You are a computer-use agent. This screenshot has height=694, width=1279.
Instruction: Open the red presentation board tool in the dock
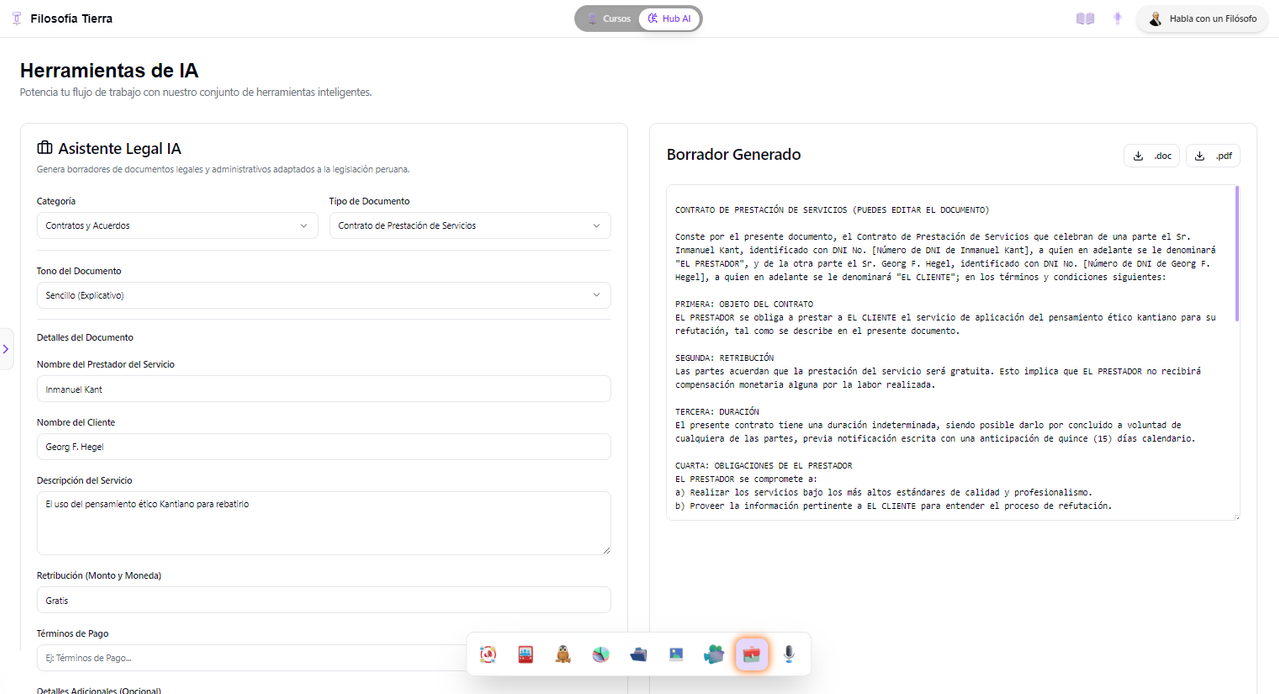click(x=525, y=654)
